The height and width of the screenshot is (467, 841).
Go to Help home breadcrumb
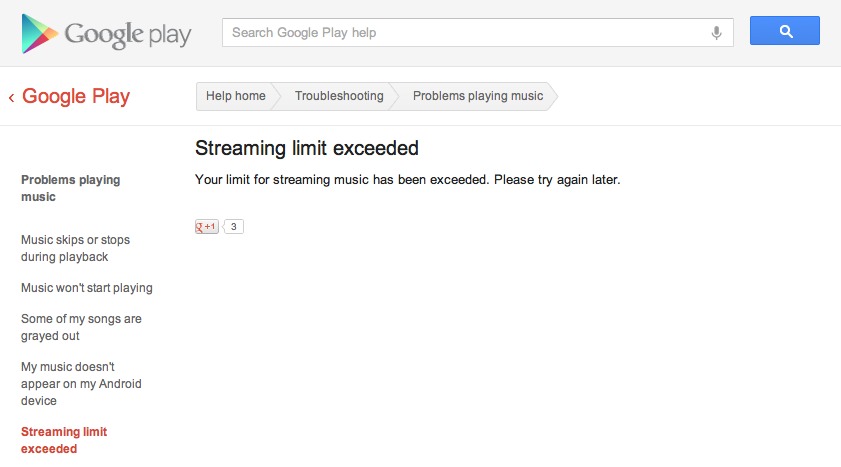(236, 96)
